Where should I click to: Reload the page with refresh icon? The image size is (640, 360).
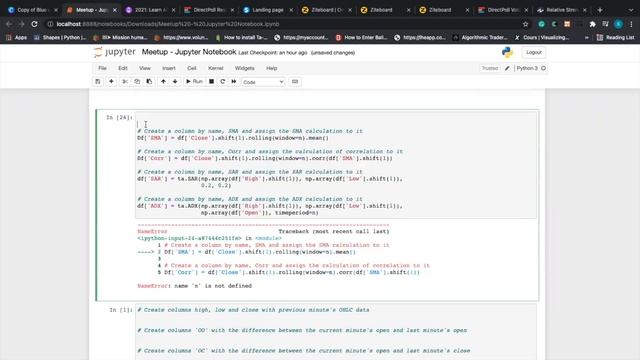(x=34, y=24)
